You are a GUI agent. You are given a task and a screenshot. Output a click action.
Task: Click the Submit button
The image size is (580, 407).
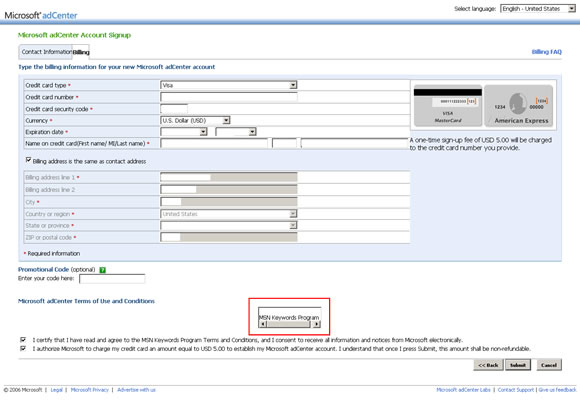(x=518, y=365)
